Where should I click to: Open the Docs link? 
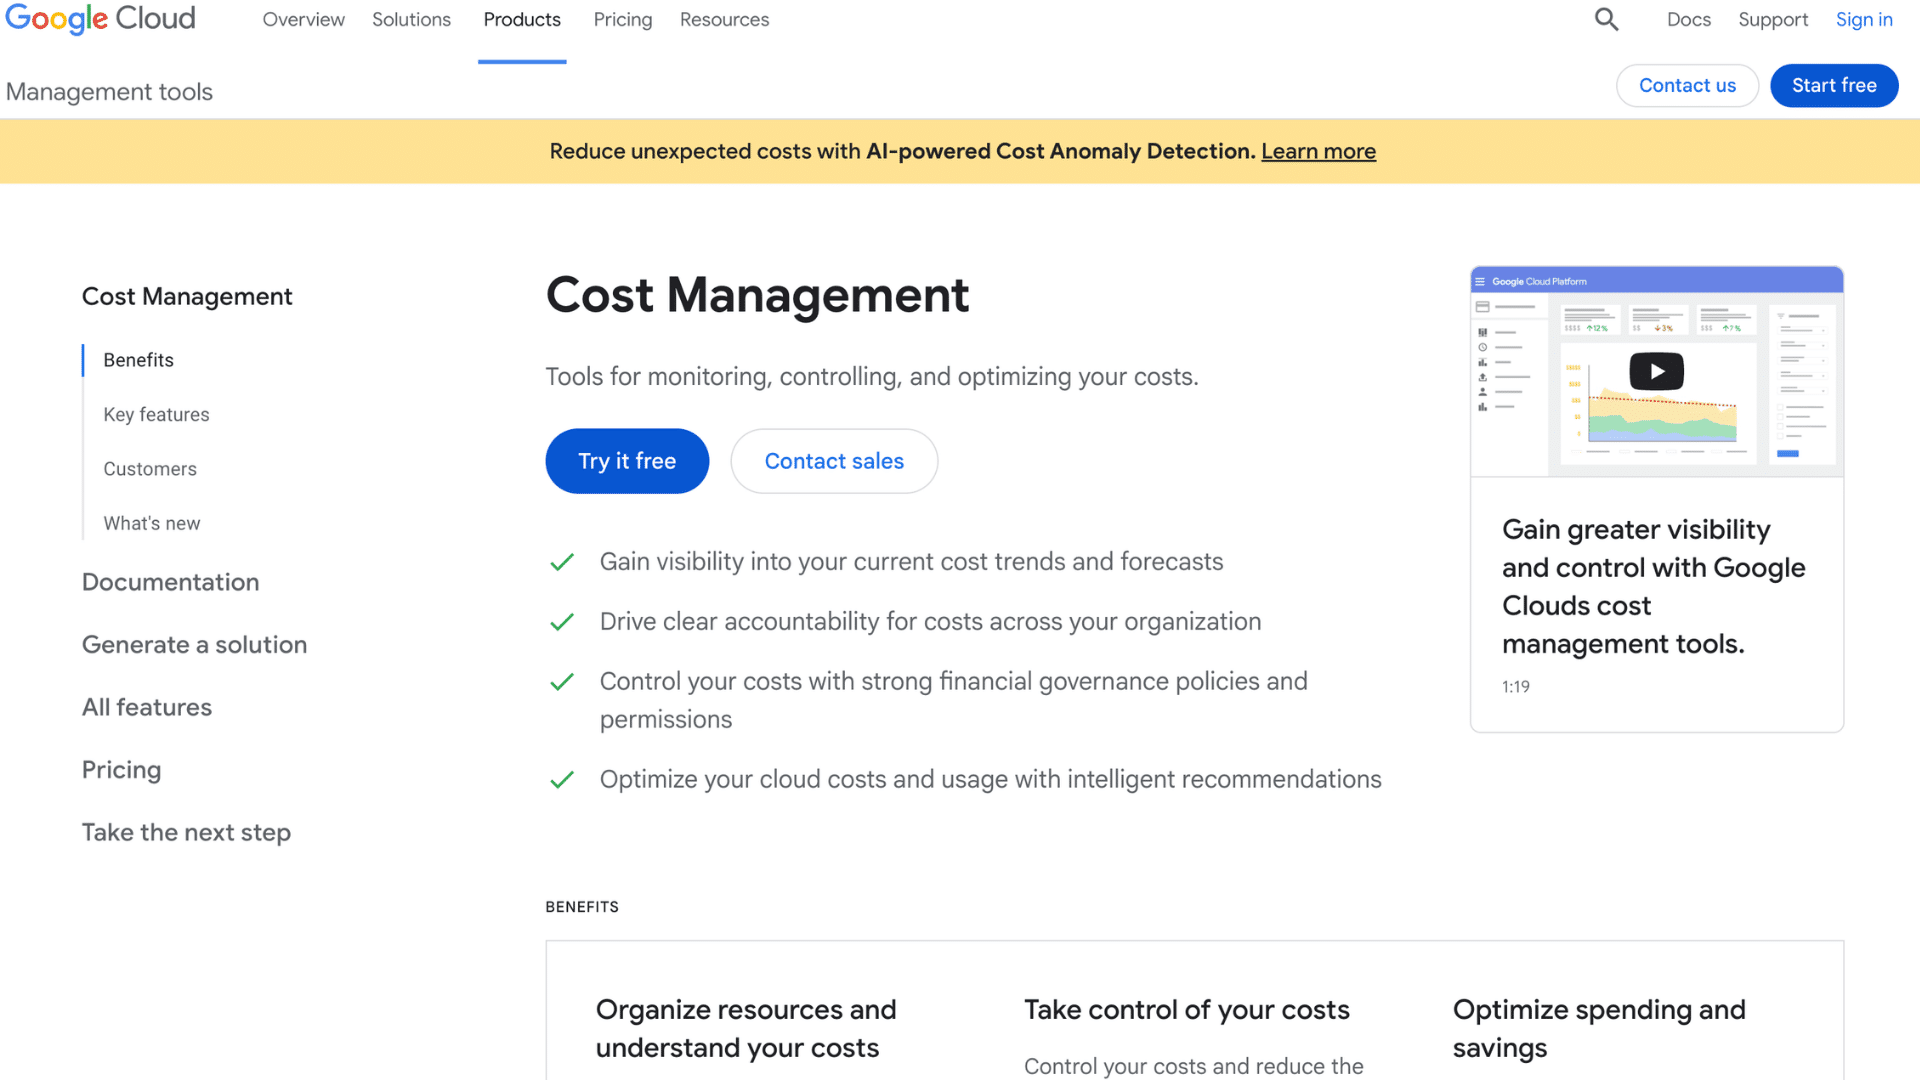point(1688,19)
